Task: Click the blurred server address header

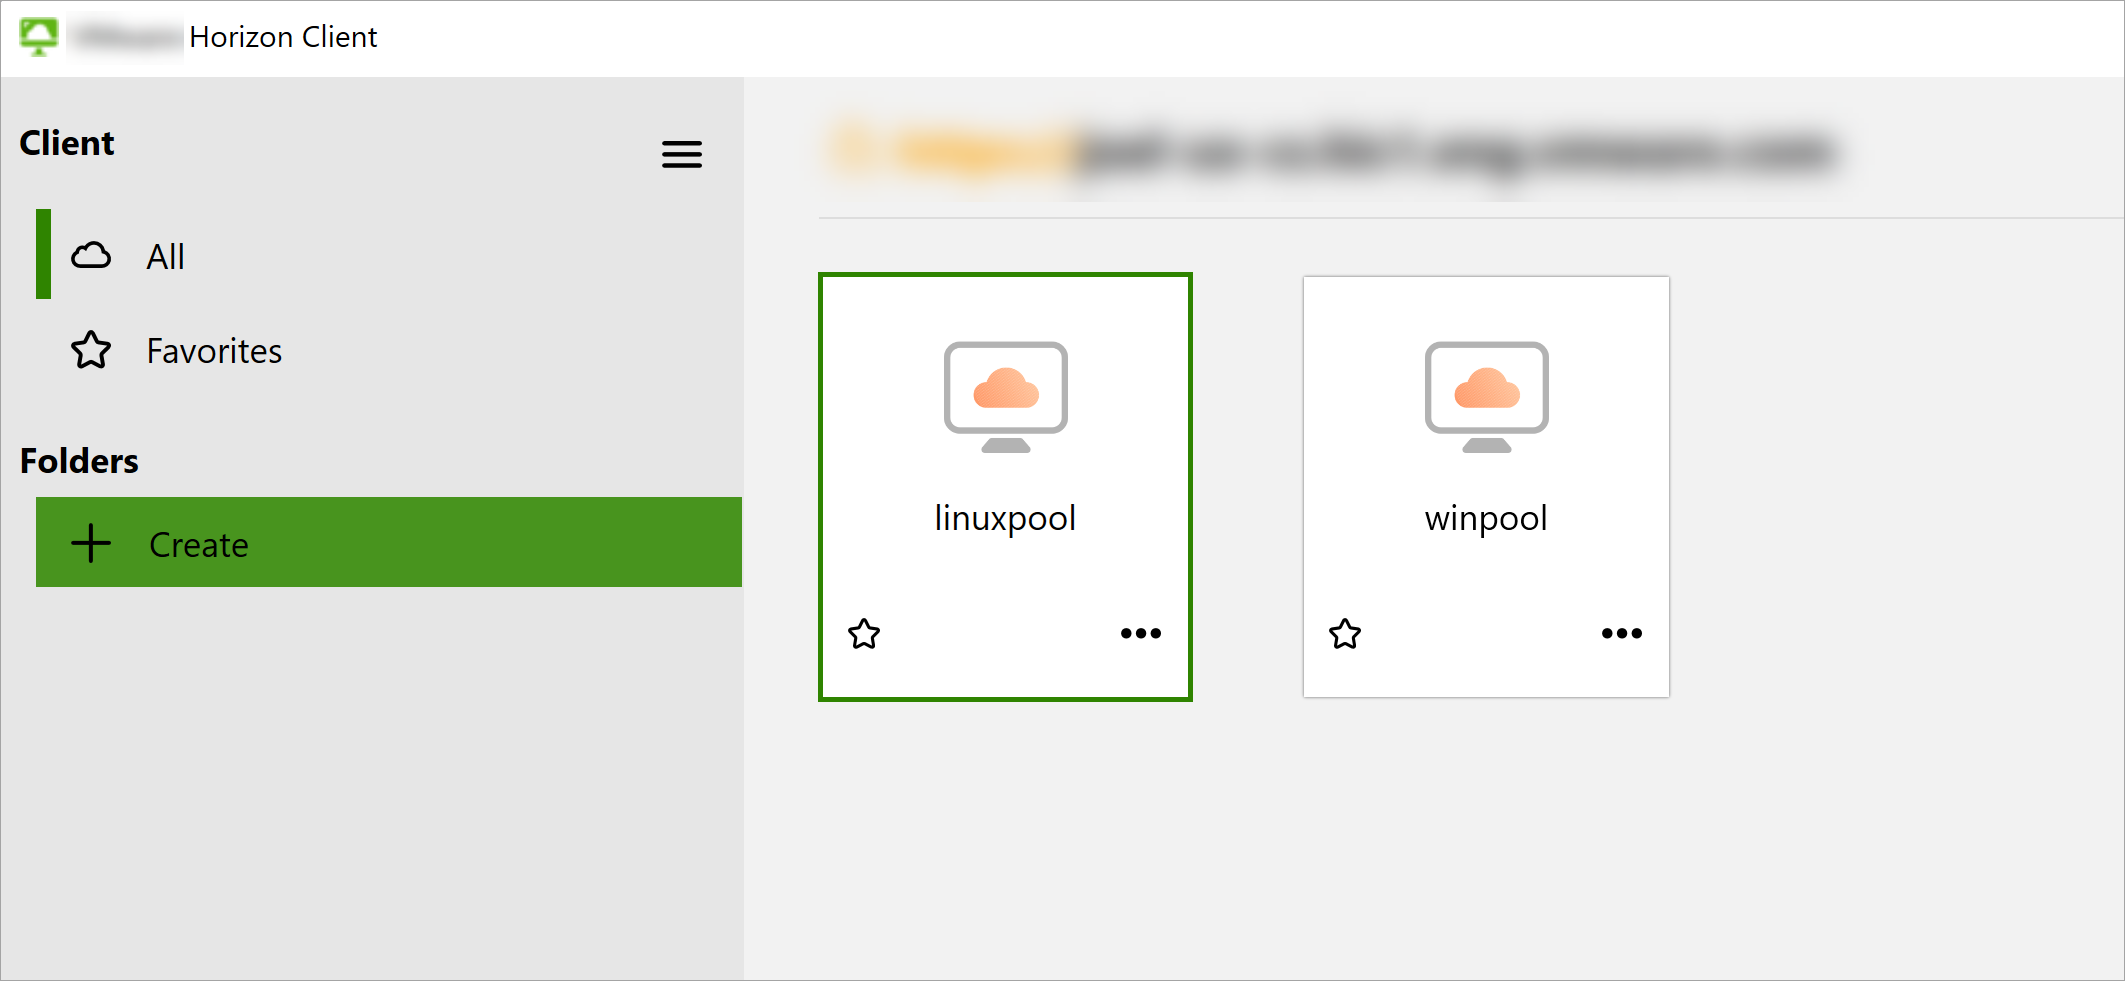Action: pos(1335,152)
